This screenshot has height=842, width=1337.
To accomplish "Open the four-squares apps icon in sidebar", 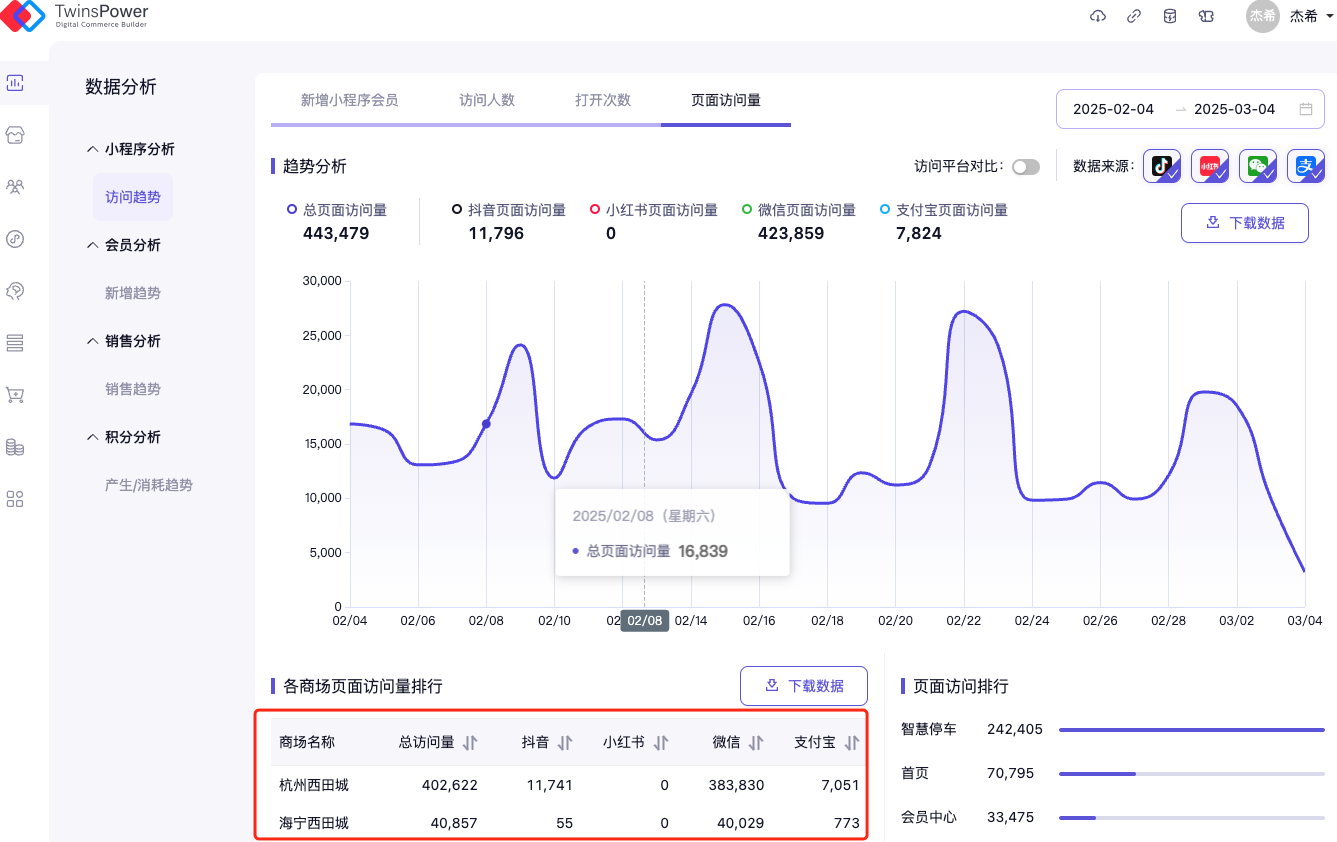I will tap(15, 499).
